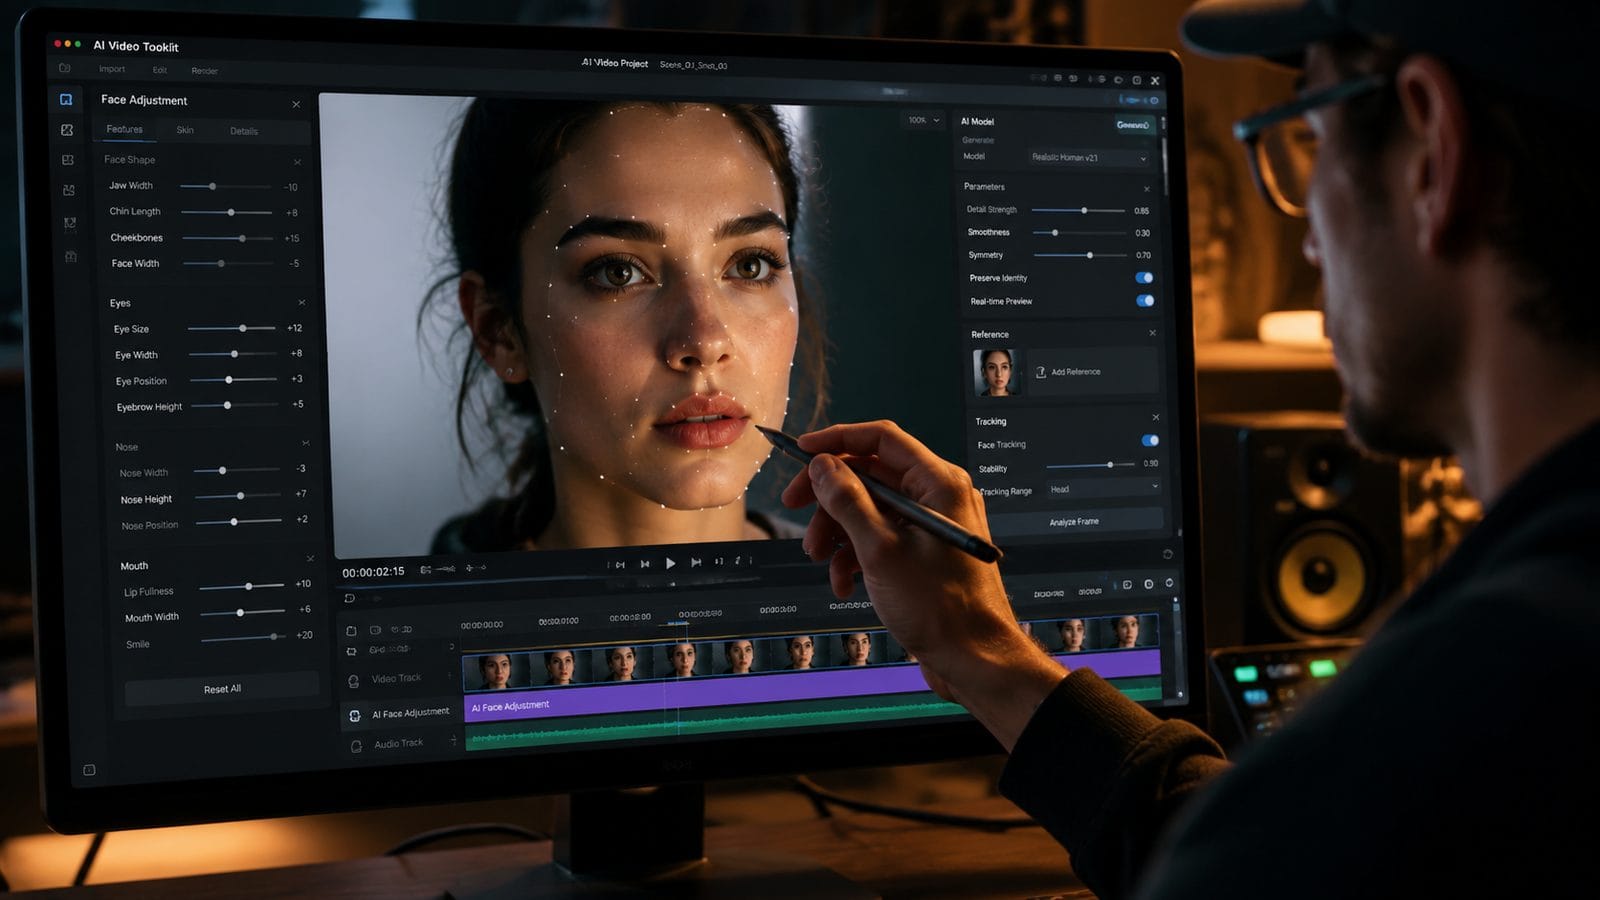The image size is (1600, 900).
Task: Click the Cheekbones slider
Action: pos(228,238)
